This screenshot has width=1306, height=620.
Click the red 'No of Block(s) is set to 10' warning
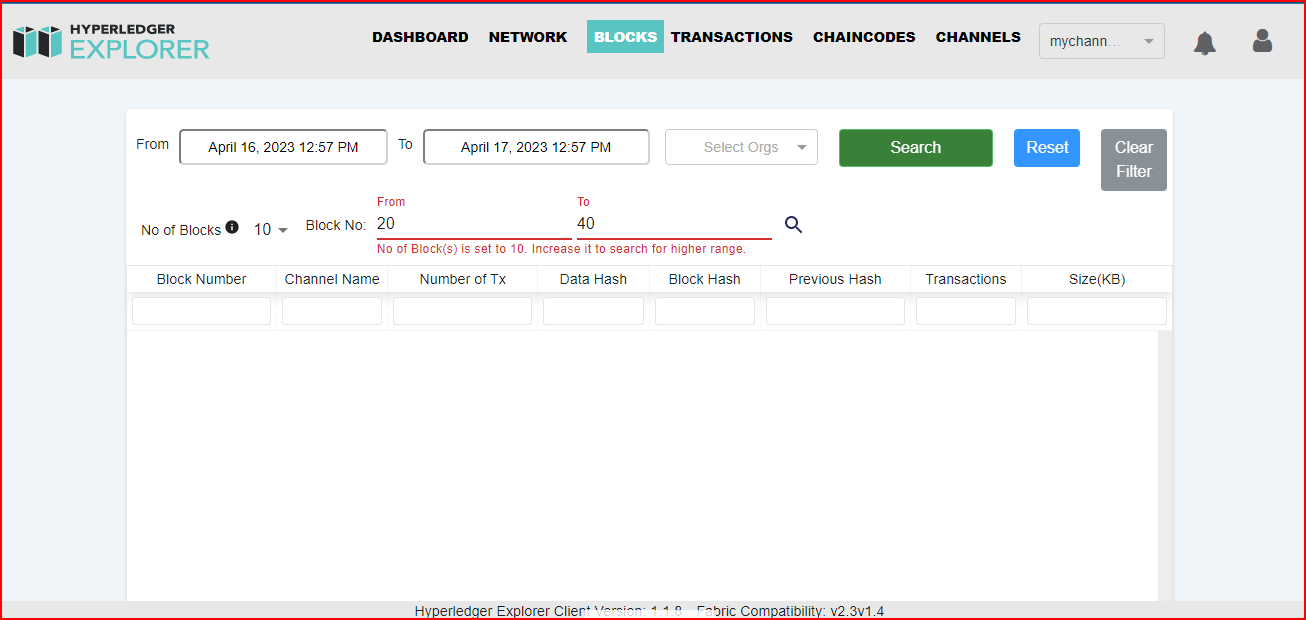561,249
